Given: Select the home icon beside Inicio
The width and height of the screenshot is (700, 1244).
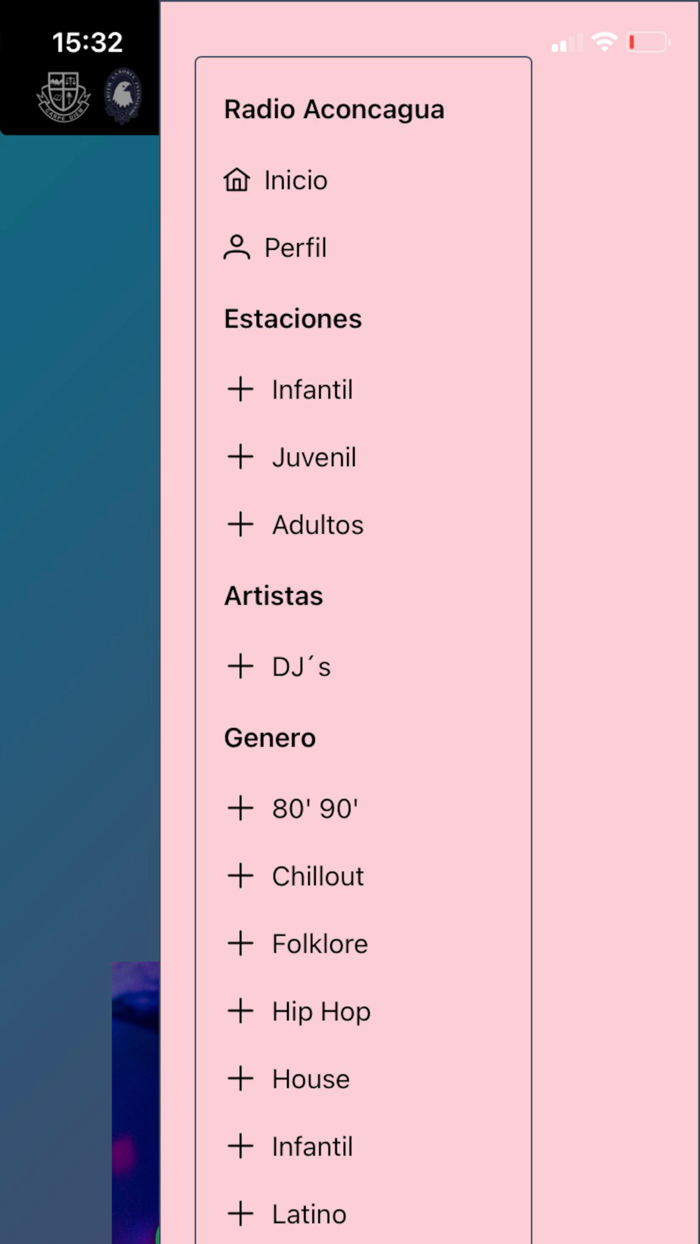Looking at the screenshot, I should point(236,180).
